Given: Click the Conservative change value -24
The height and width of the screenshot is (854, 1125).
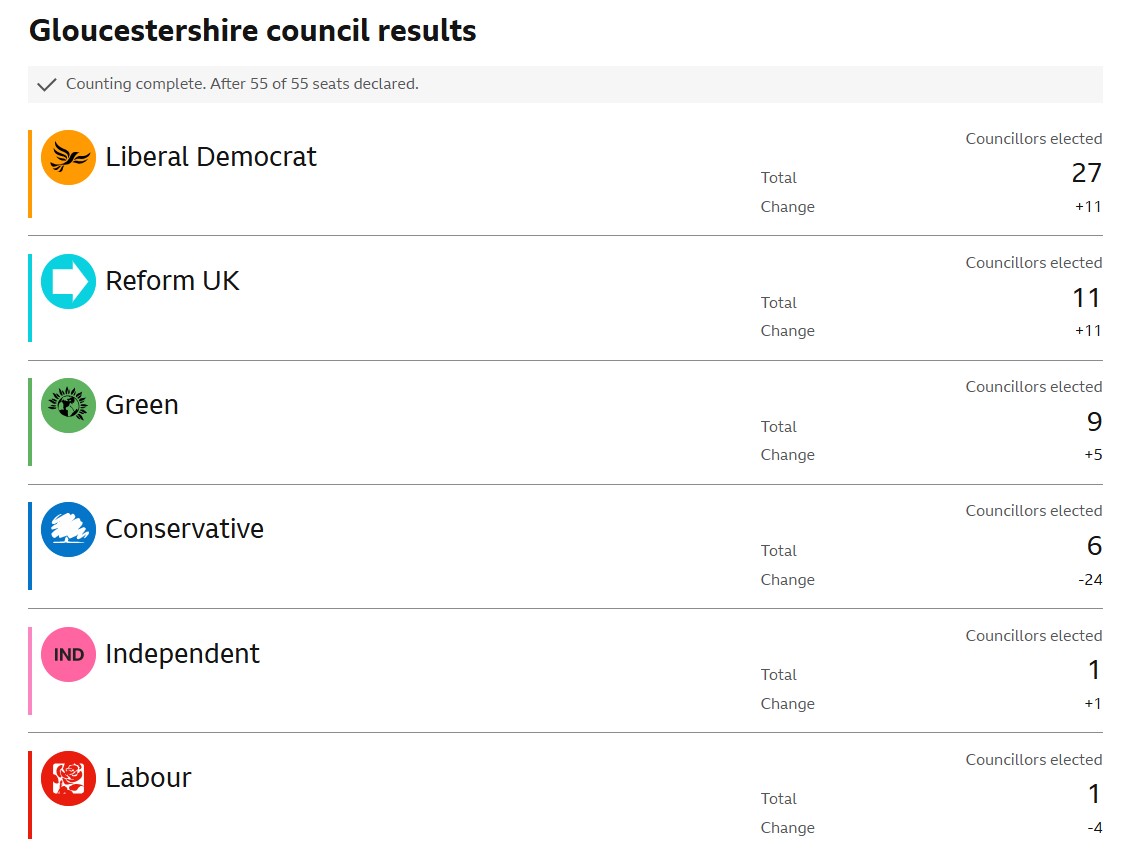Looking at the screenshot, I should 1090,580.
